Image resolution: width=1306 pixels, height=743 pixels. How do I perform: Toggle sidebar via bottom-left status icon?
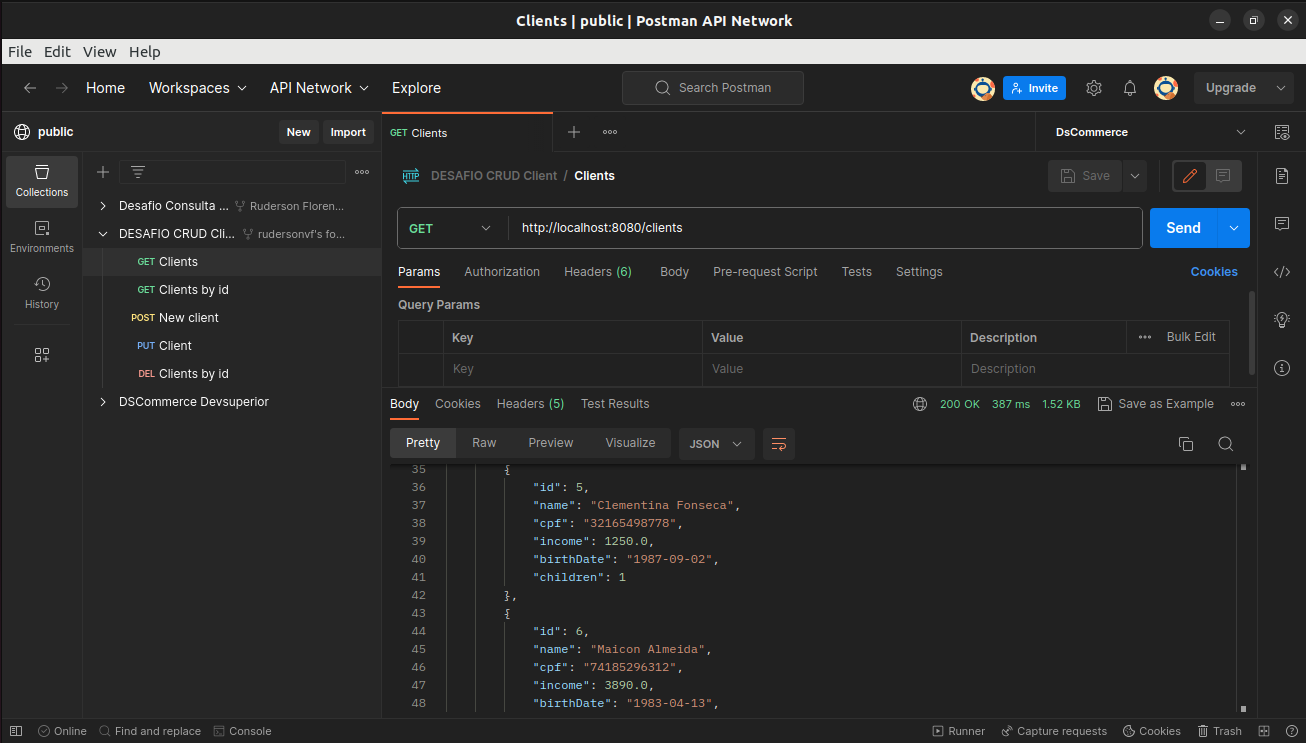(16, 731)
